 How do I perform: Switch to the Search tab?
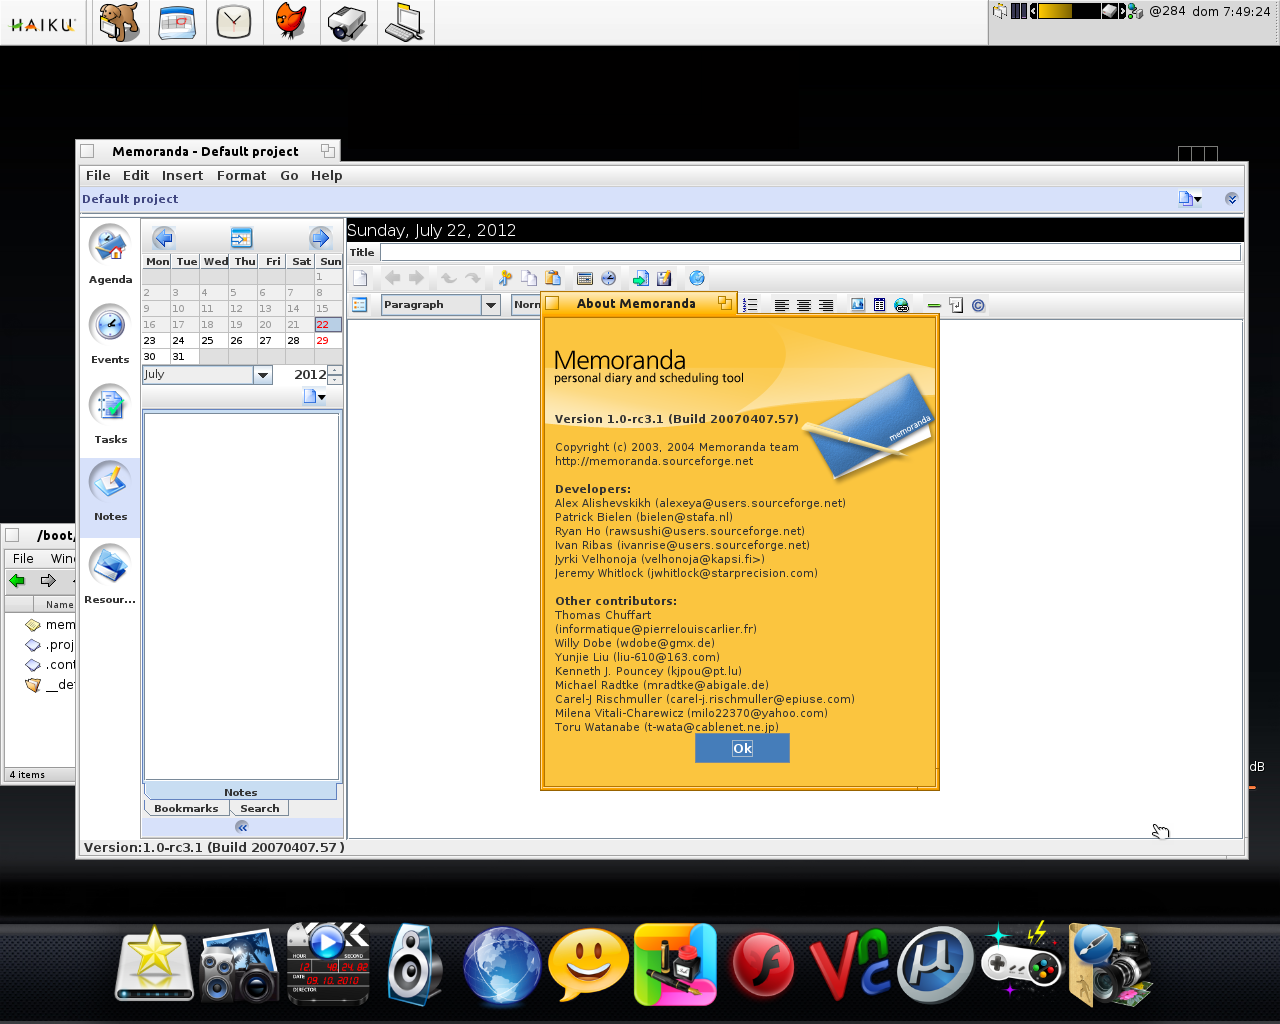tap(260, 808)
